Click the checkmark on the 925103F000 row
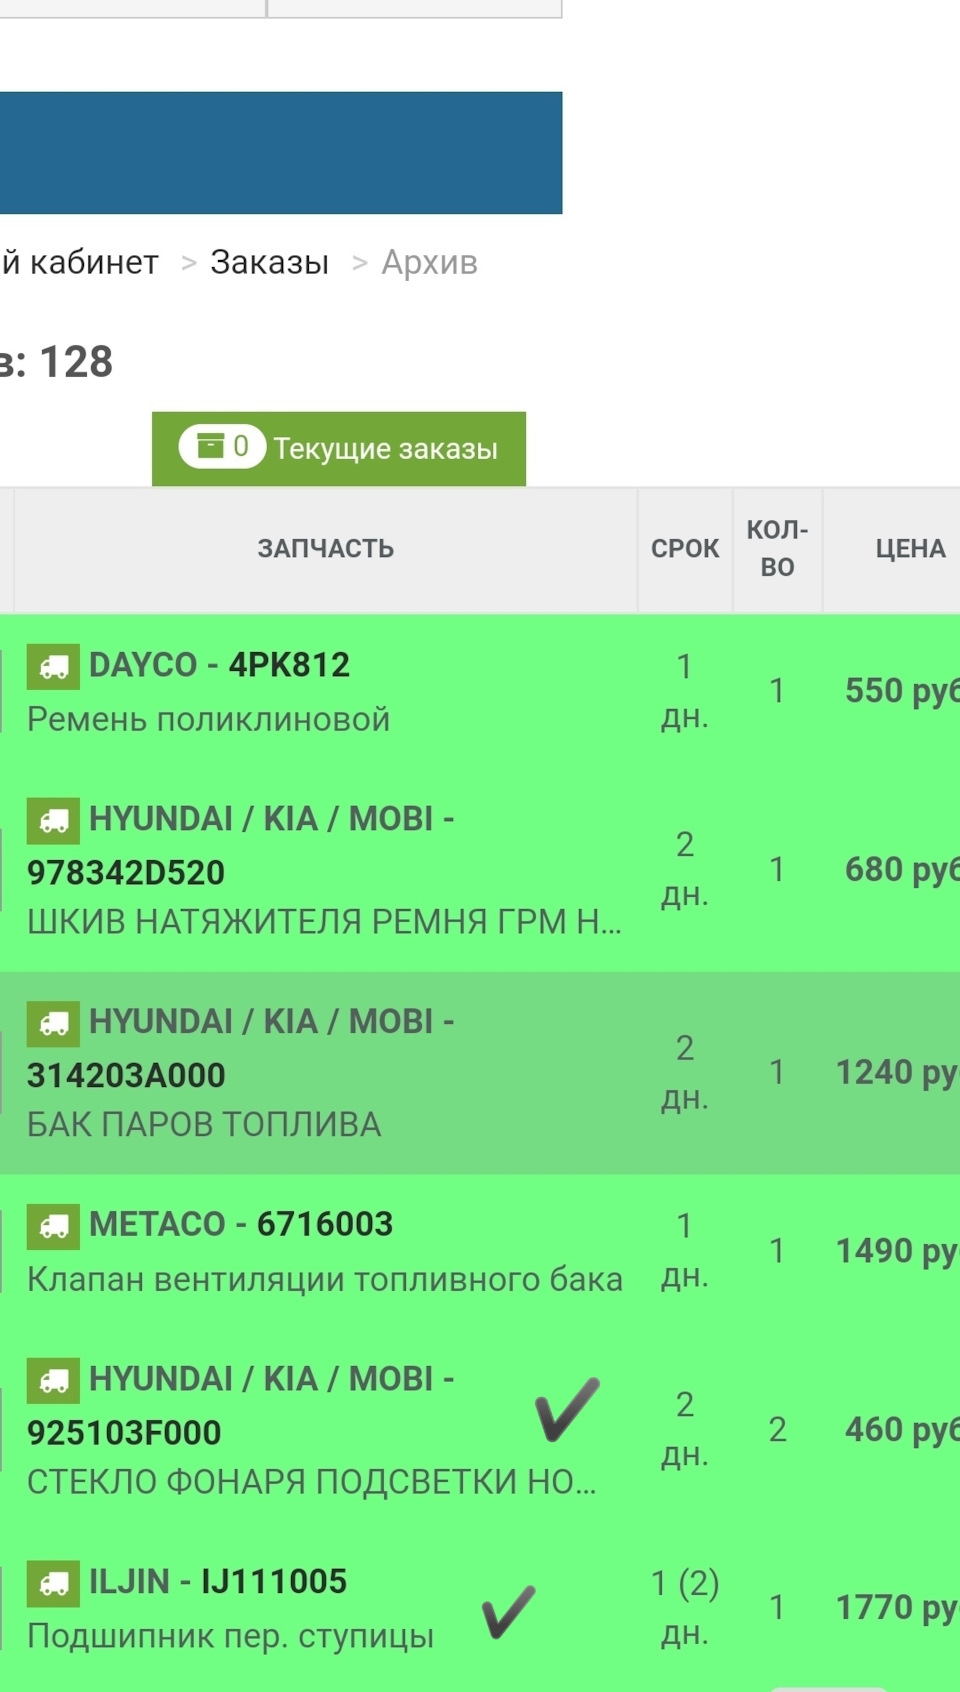The height and width of the screenshot is (1692, 960). coord(567,1409)
